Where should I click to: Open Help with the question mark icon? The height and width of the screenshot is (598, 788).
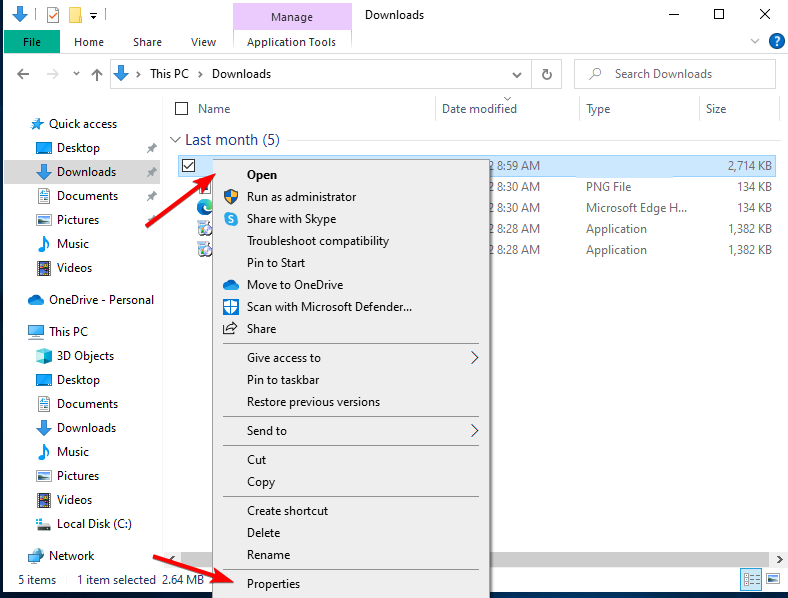click(x=776, y=41)
